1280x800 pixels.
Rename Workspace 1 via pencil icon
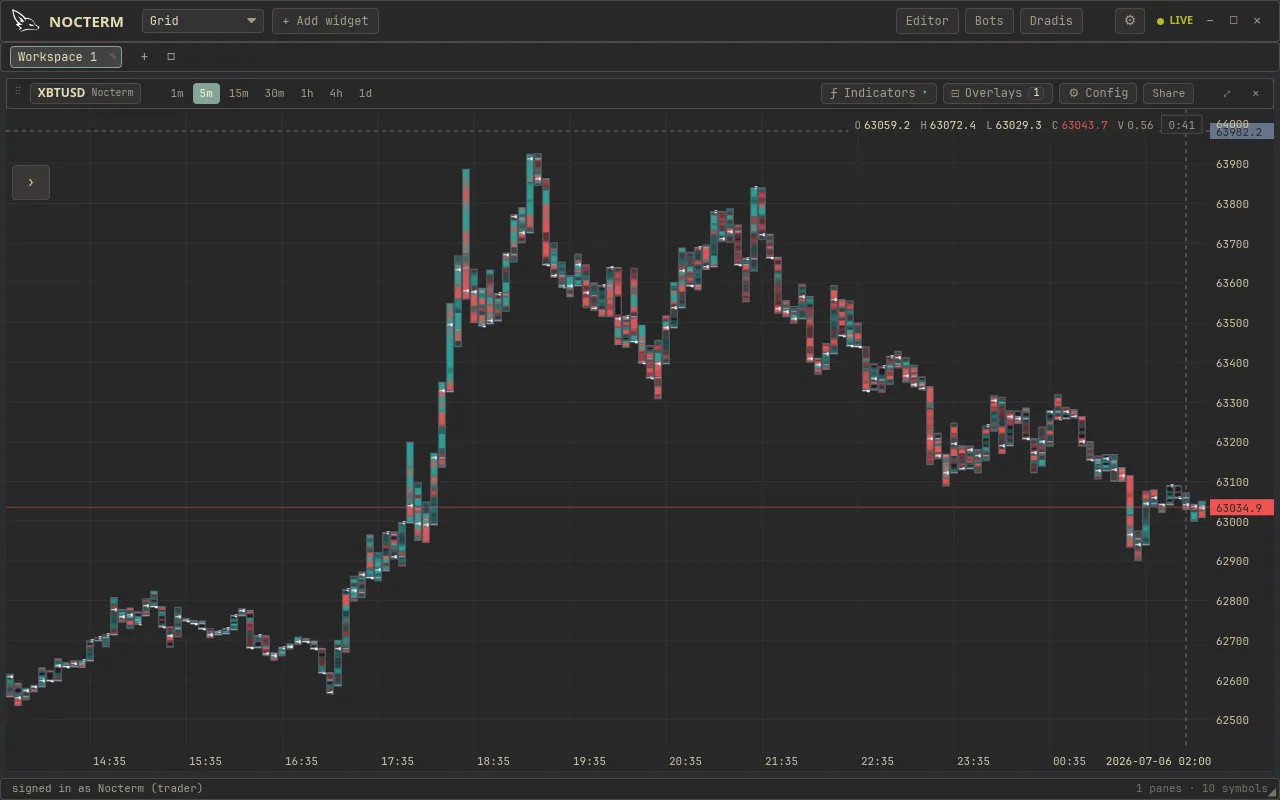(112, 57)
